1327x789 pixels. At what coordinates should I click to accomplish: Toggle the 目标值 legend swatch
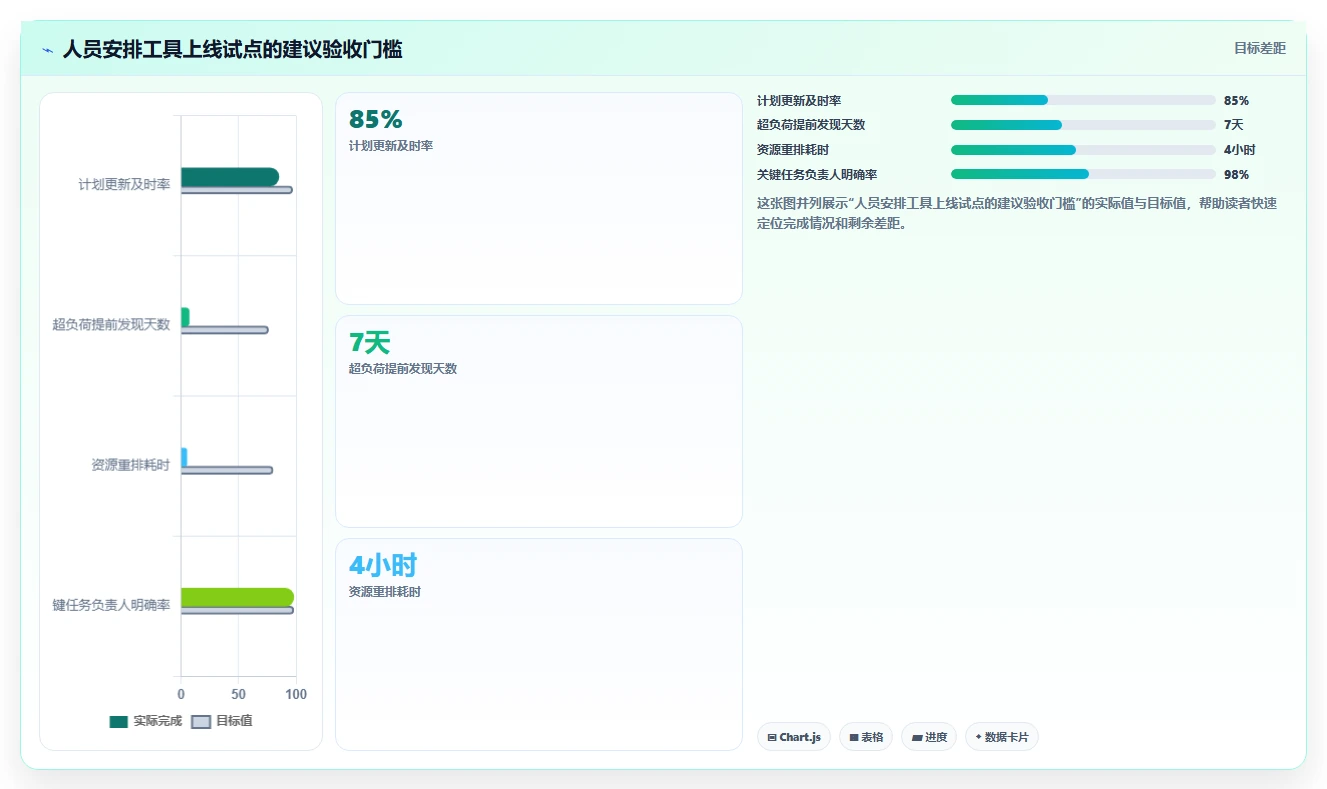point(201,721)
